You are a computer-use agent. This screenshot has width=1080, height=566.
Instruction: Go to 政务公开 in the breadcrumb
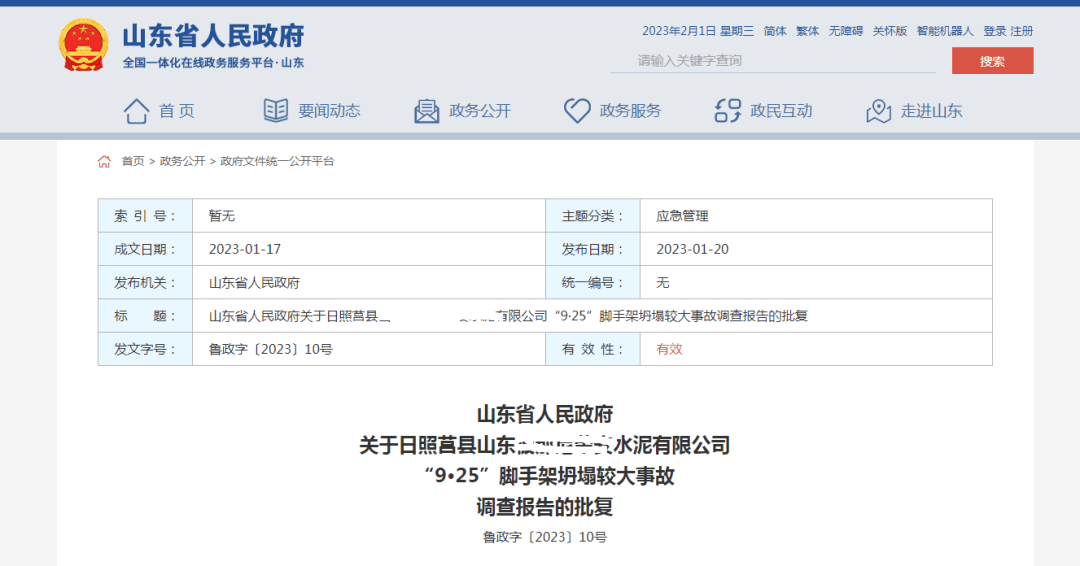[x=182, y=161]
